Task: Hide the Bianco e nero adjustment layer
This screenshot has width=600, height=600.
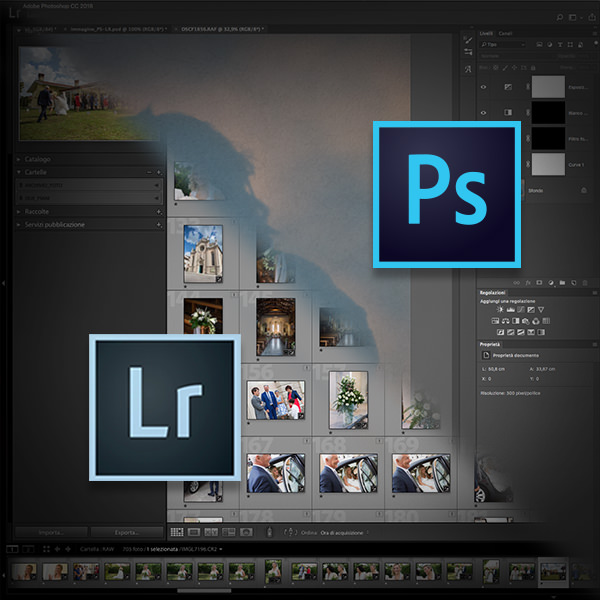Action: [x=483, y=113]
